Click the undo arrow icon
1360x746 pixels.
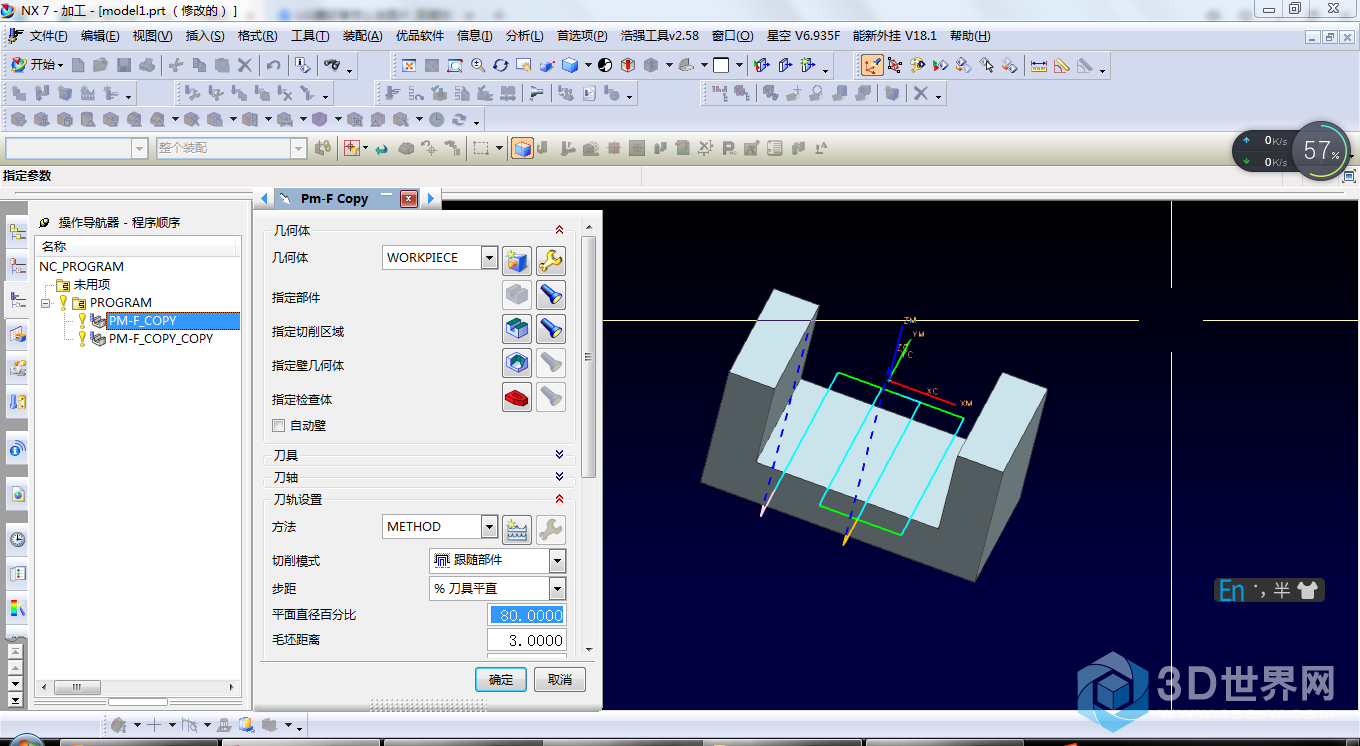pos(273,65)
